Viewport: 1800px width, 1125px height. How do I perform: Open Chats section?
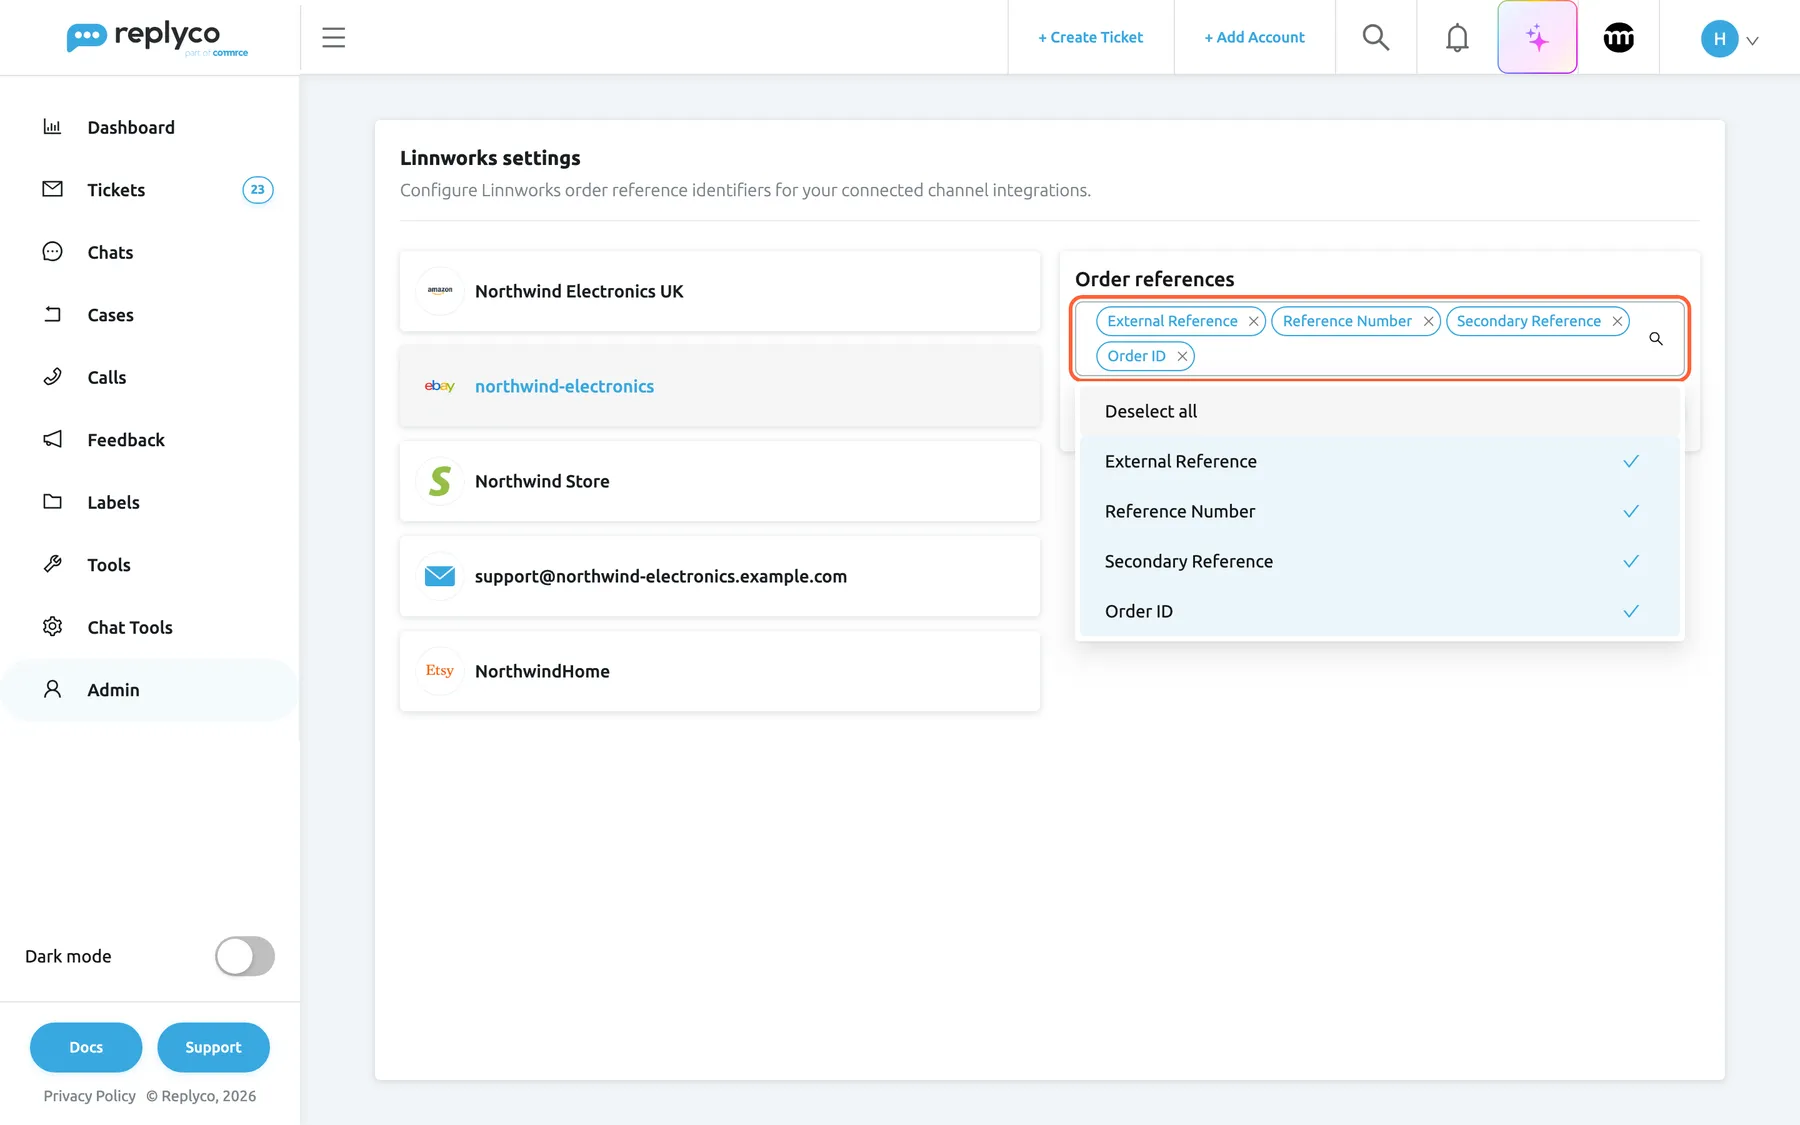pyautogui.click(x=150, y=252)
